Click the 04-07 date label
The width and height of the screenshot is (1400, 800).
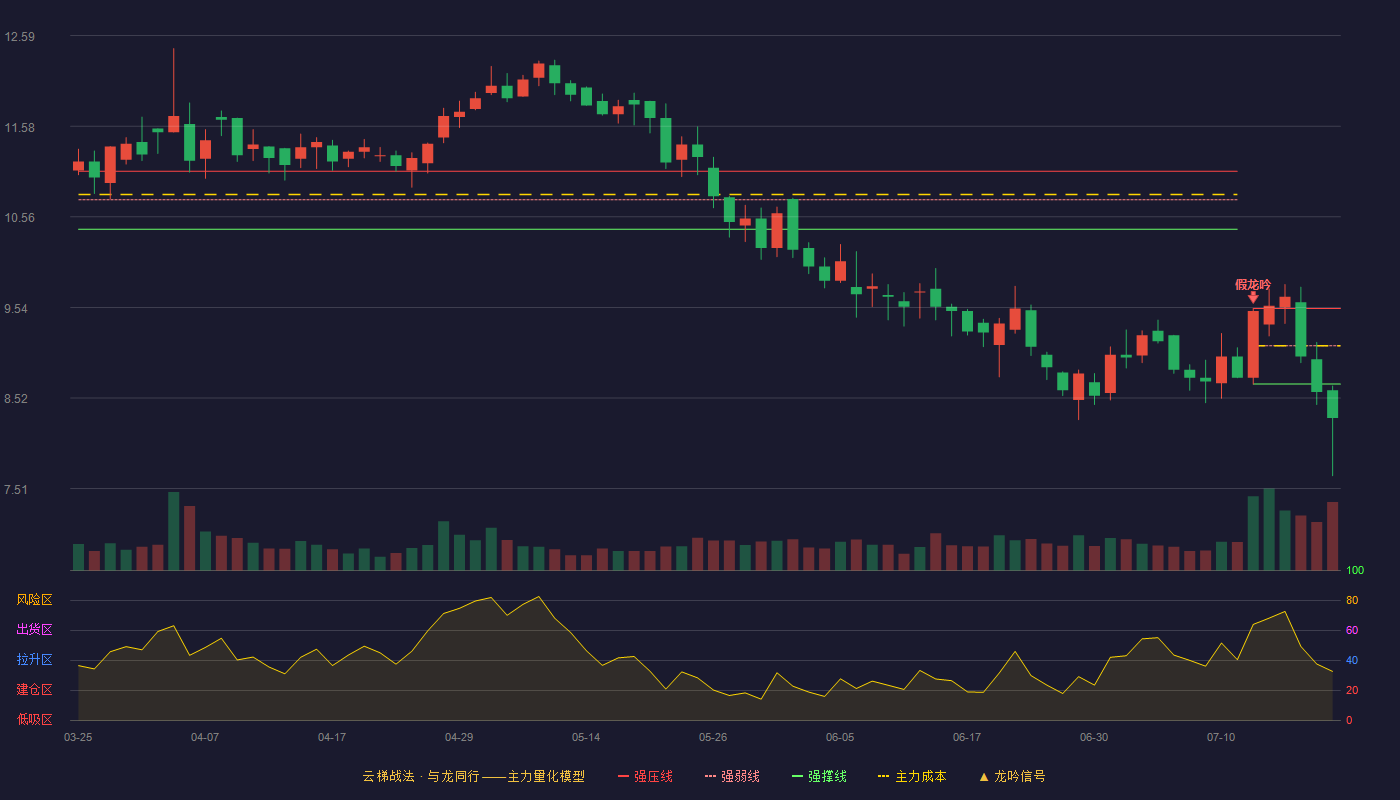(x=205, y=737)
